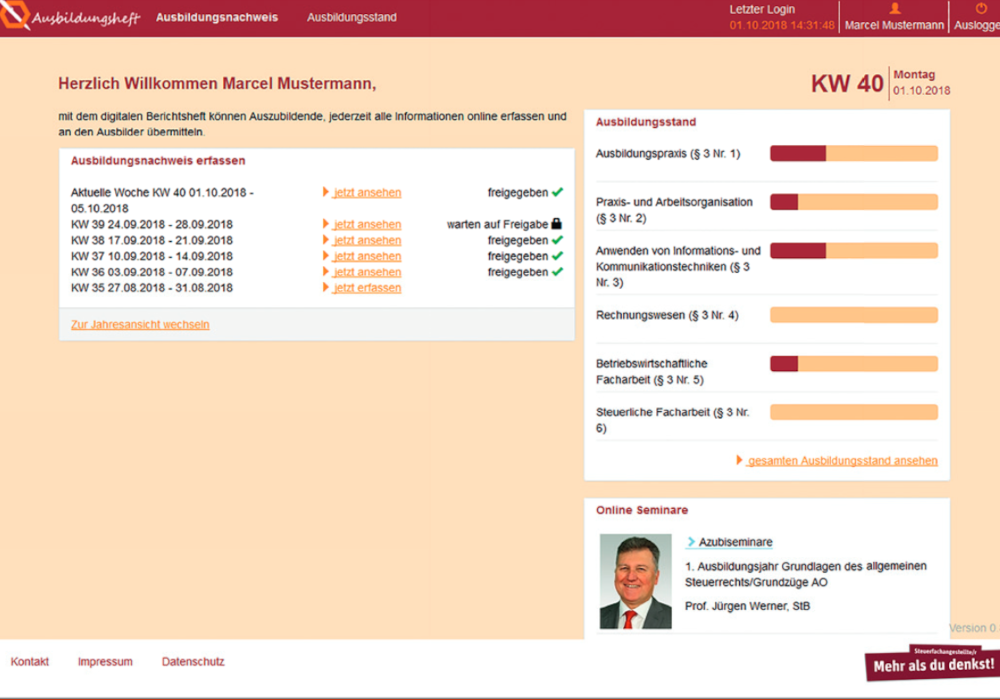Click the Ausbildungsheft logo icon
Screen dimensions: 1000x700
click(15, 17)
